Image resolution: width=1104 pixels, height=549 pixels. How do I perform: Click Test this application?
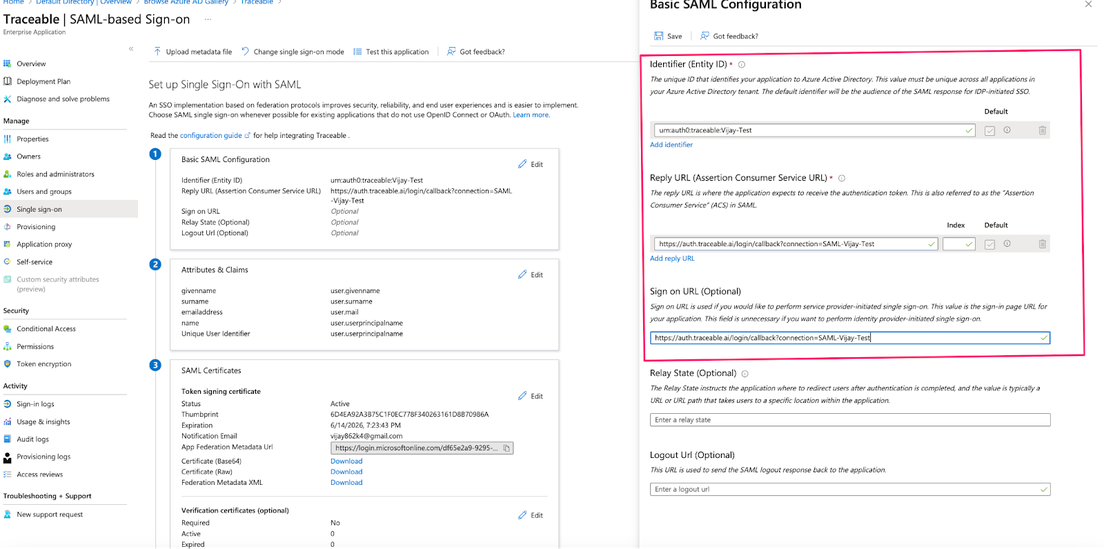[391, 51]
